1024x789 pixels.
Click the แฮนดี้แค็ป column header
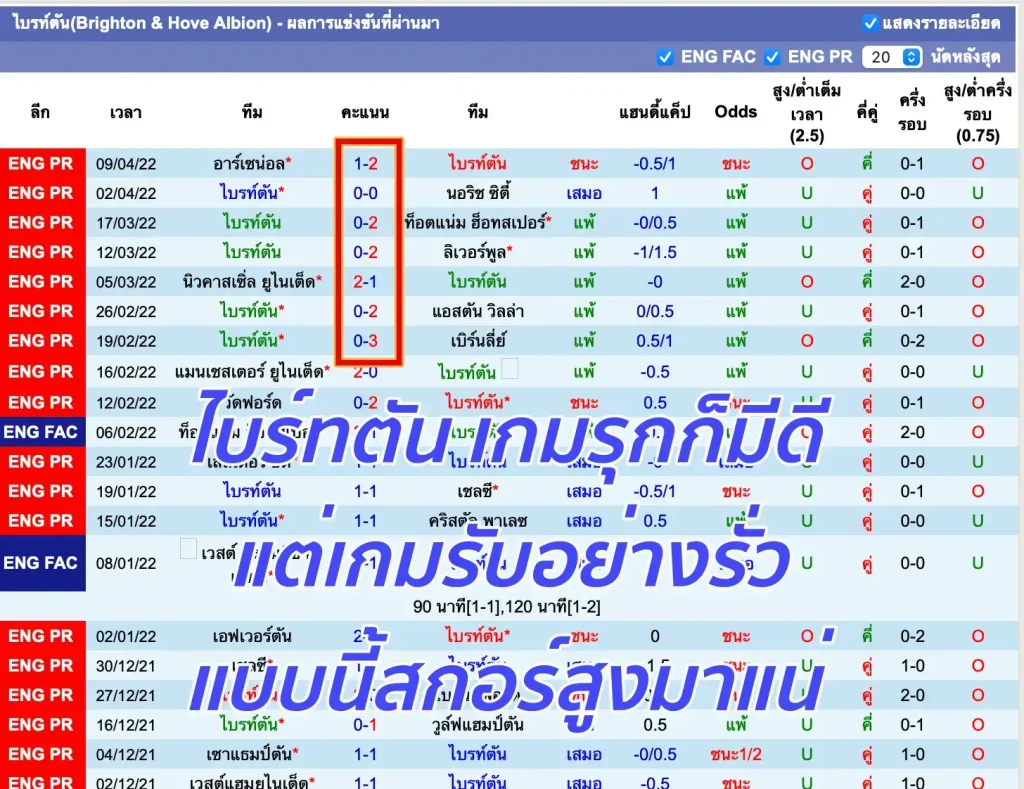pos(654,112)
